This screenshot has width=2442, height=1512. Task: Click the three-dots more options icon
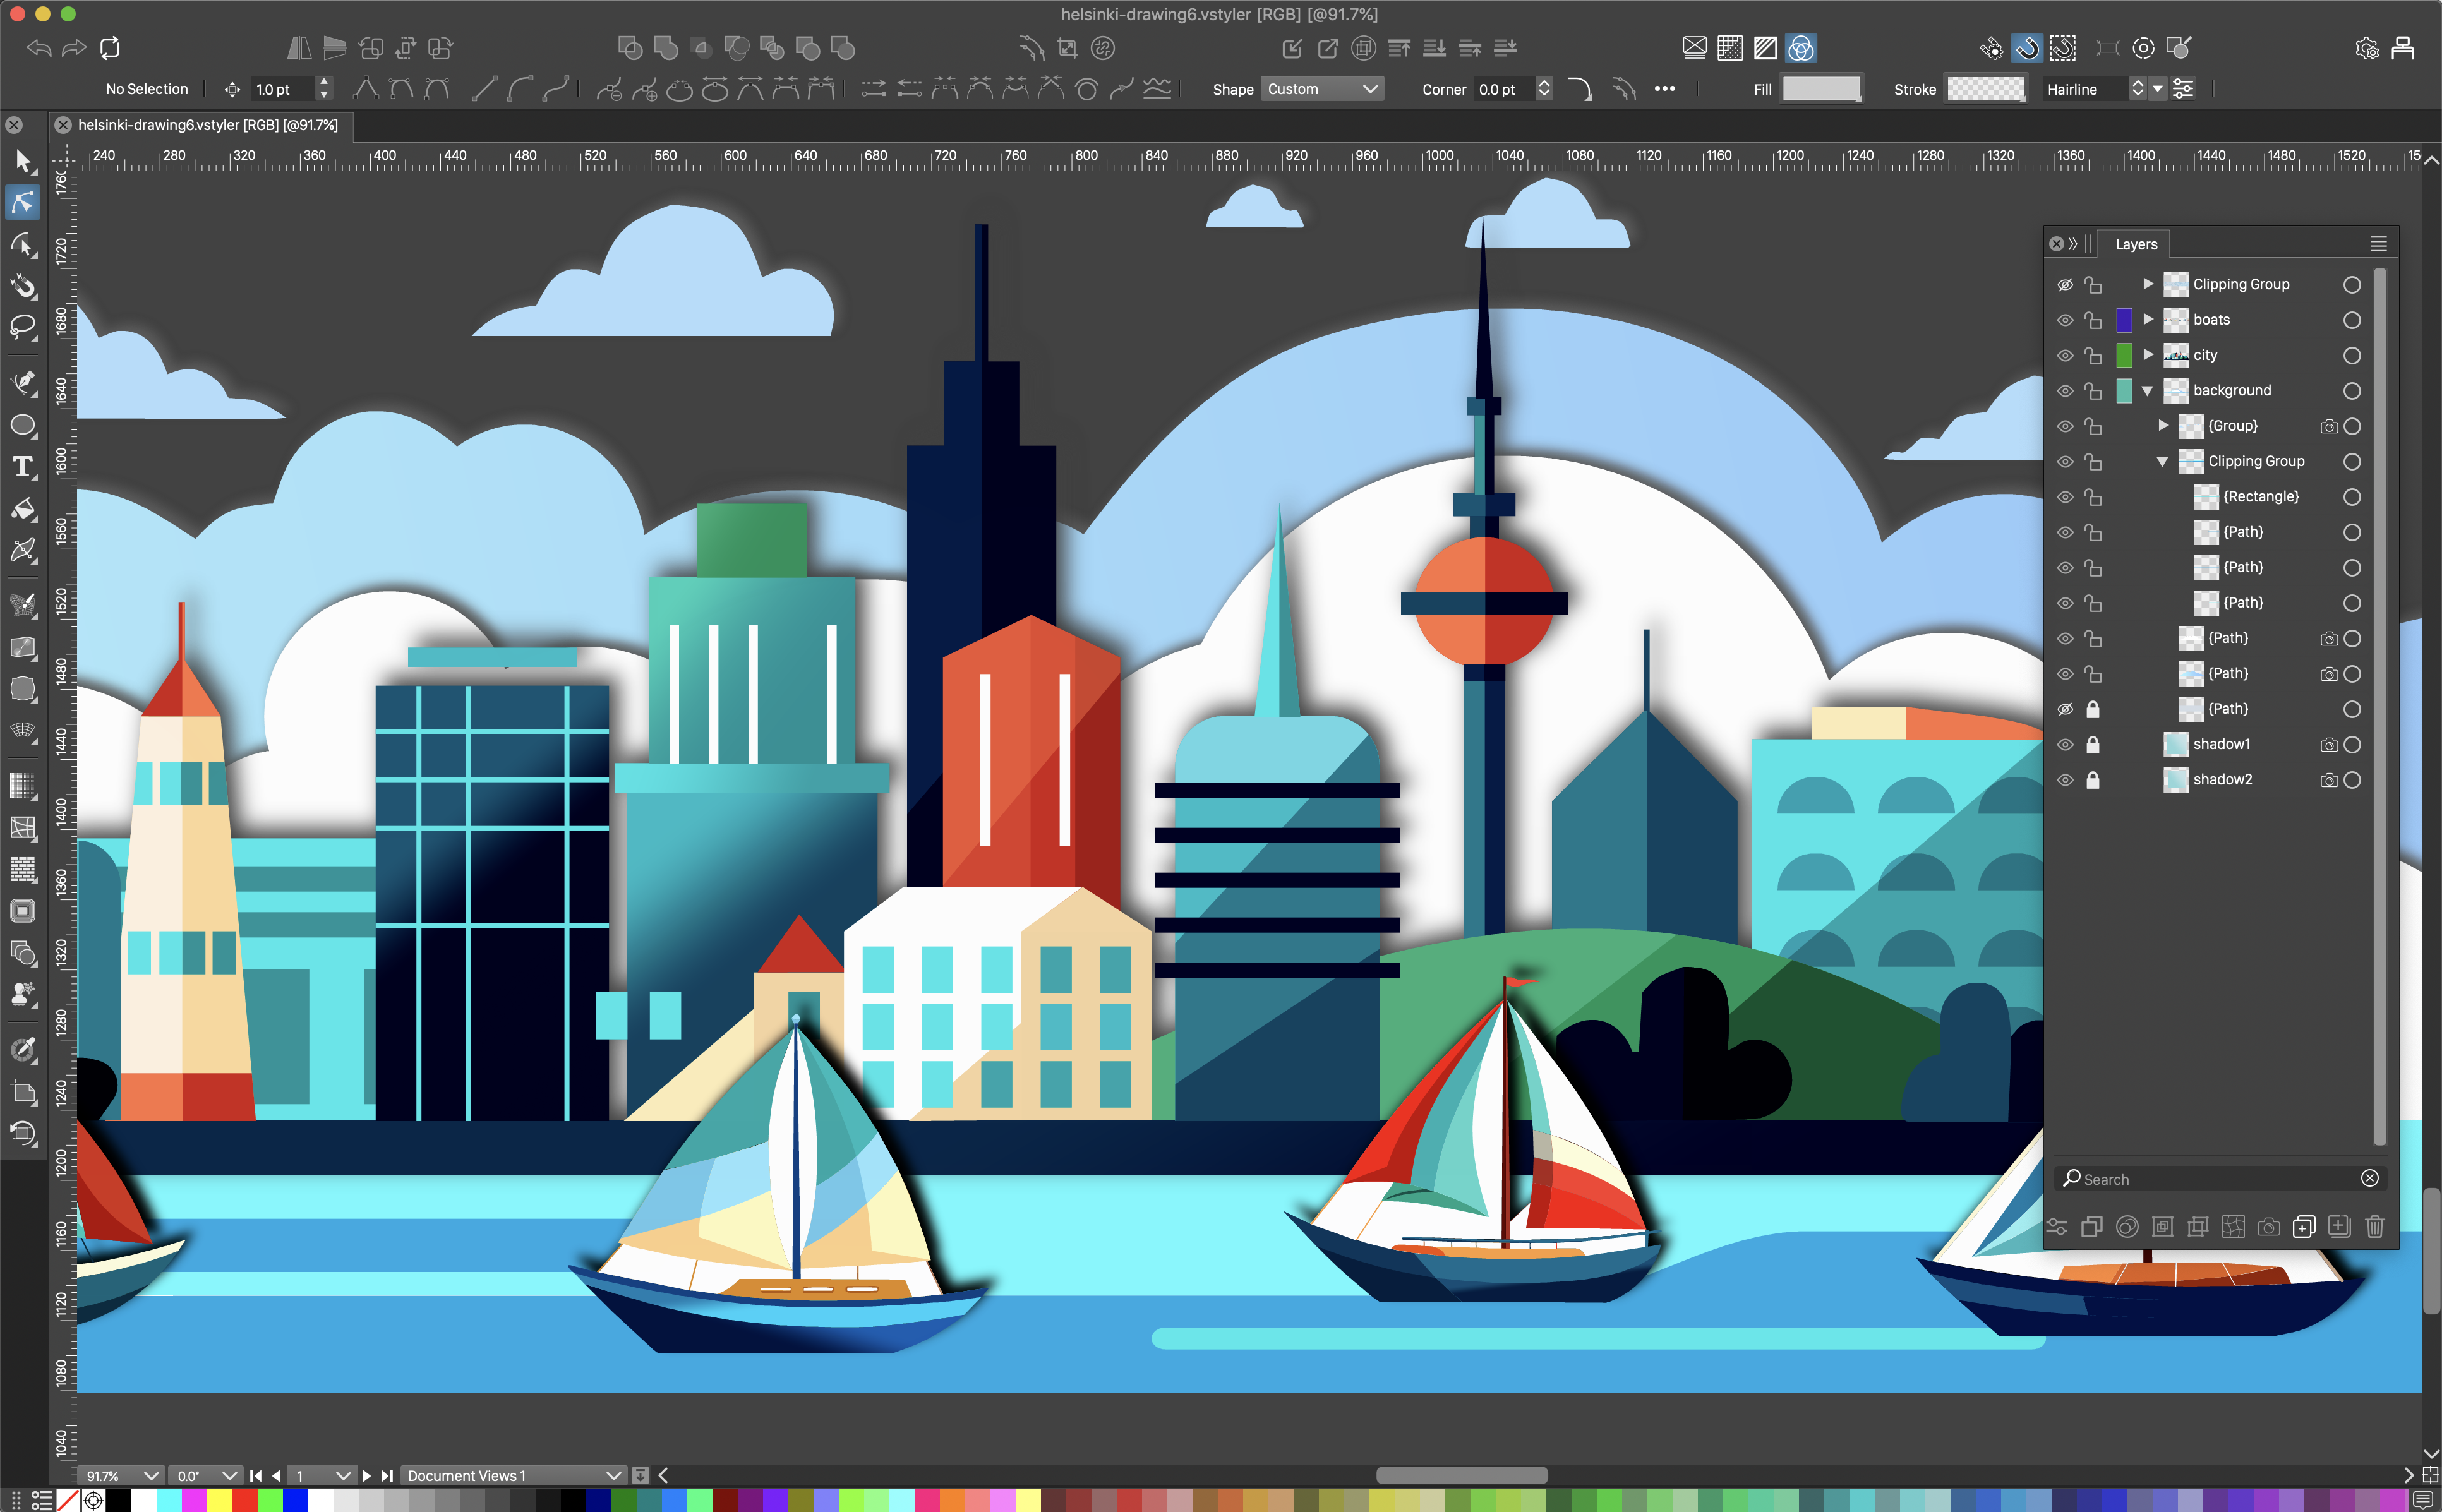pos(1665,89)
